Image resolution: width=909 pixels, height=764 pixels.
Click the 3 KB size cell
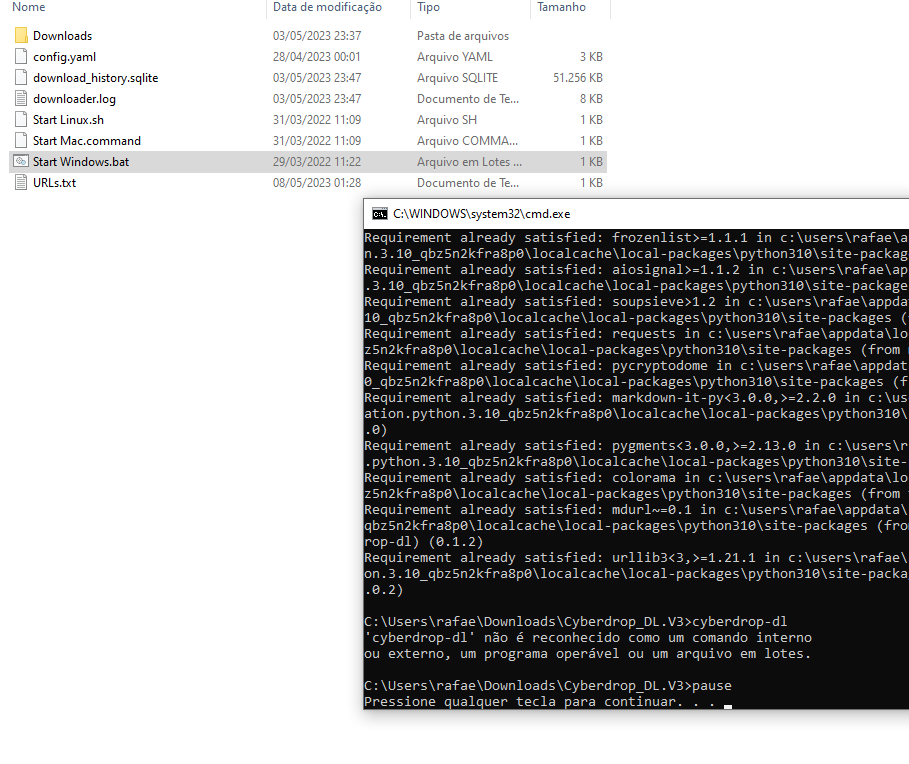(591, 57)
